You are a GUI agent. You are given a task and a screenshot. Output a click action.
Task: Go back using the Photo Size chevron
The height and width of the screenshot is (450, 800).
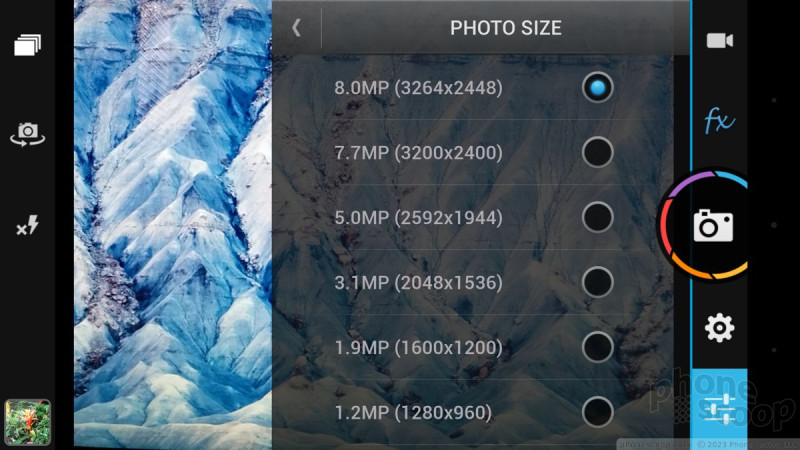[x=296, y=28]
